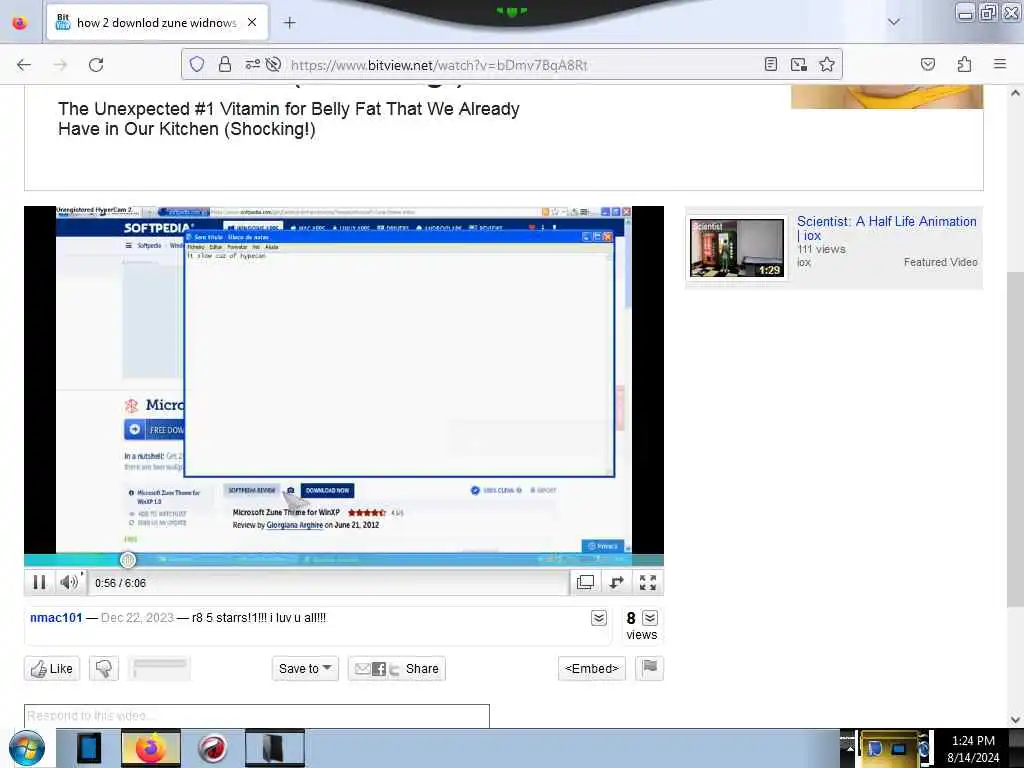Open 'Scientist: A Half Life Animation' link
The image size is (1024, 768).
pyautogui.click(x=886, y=229)
